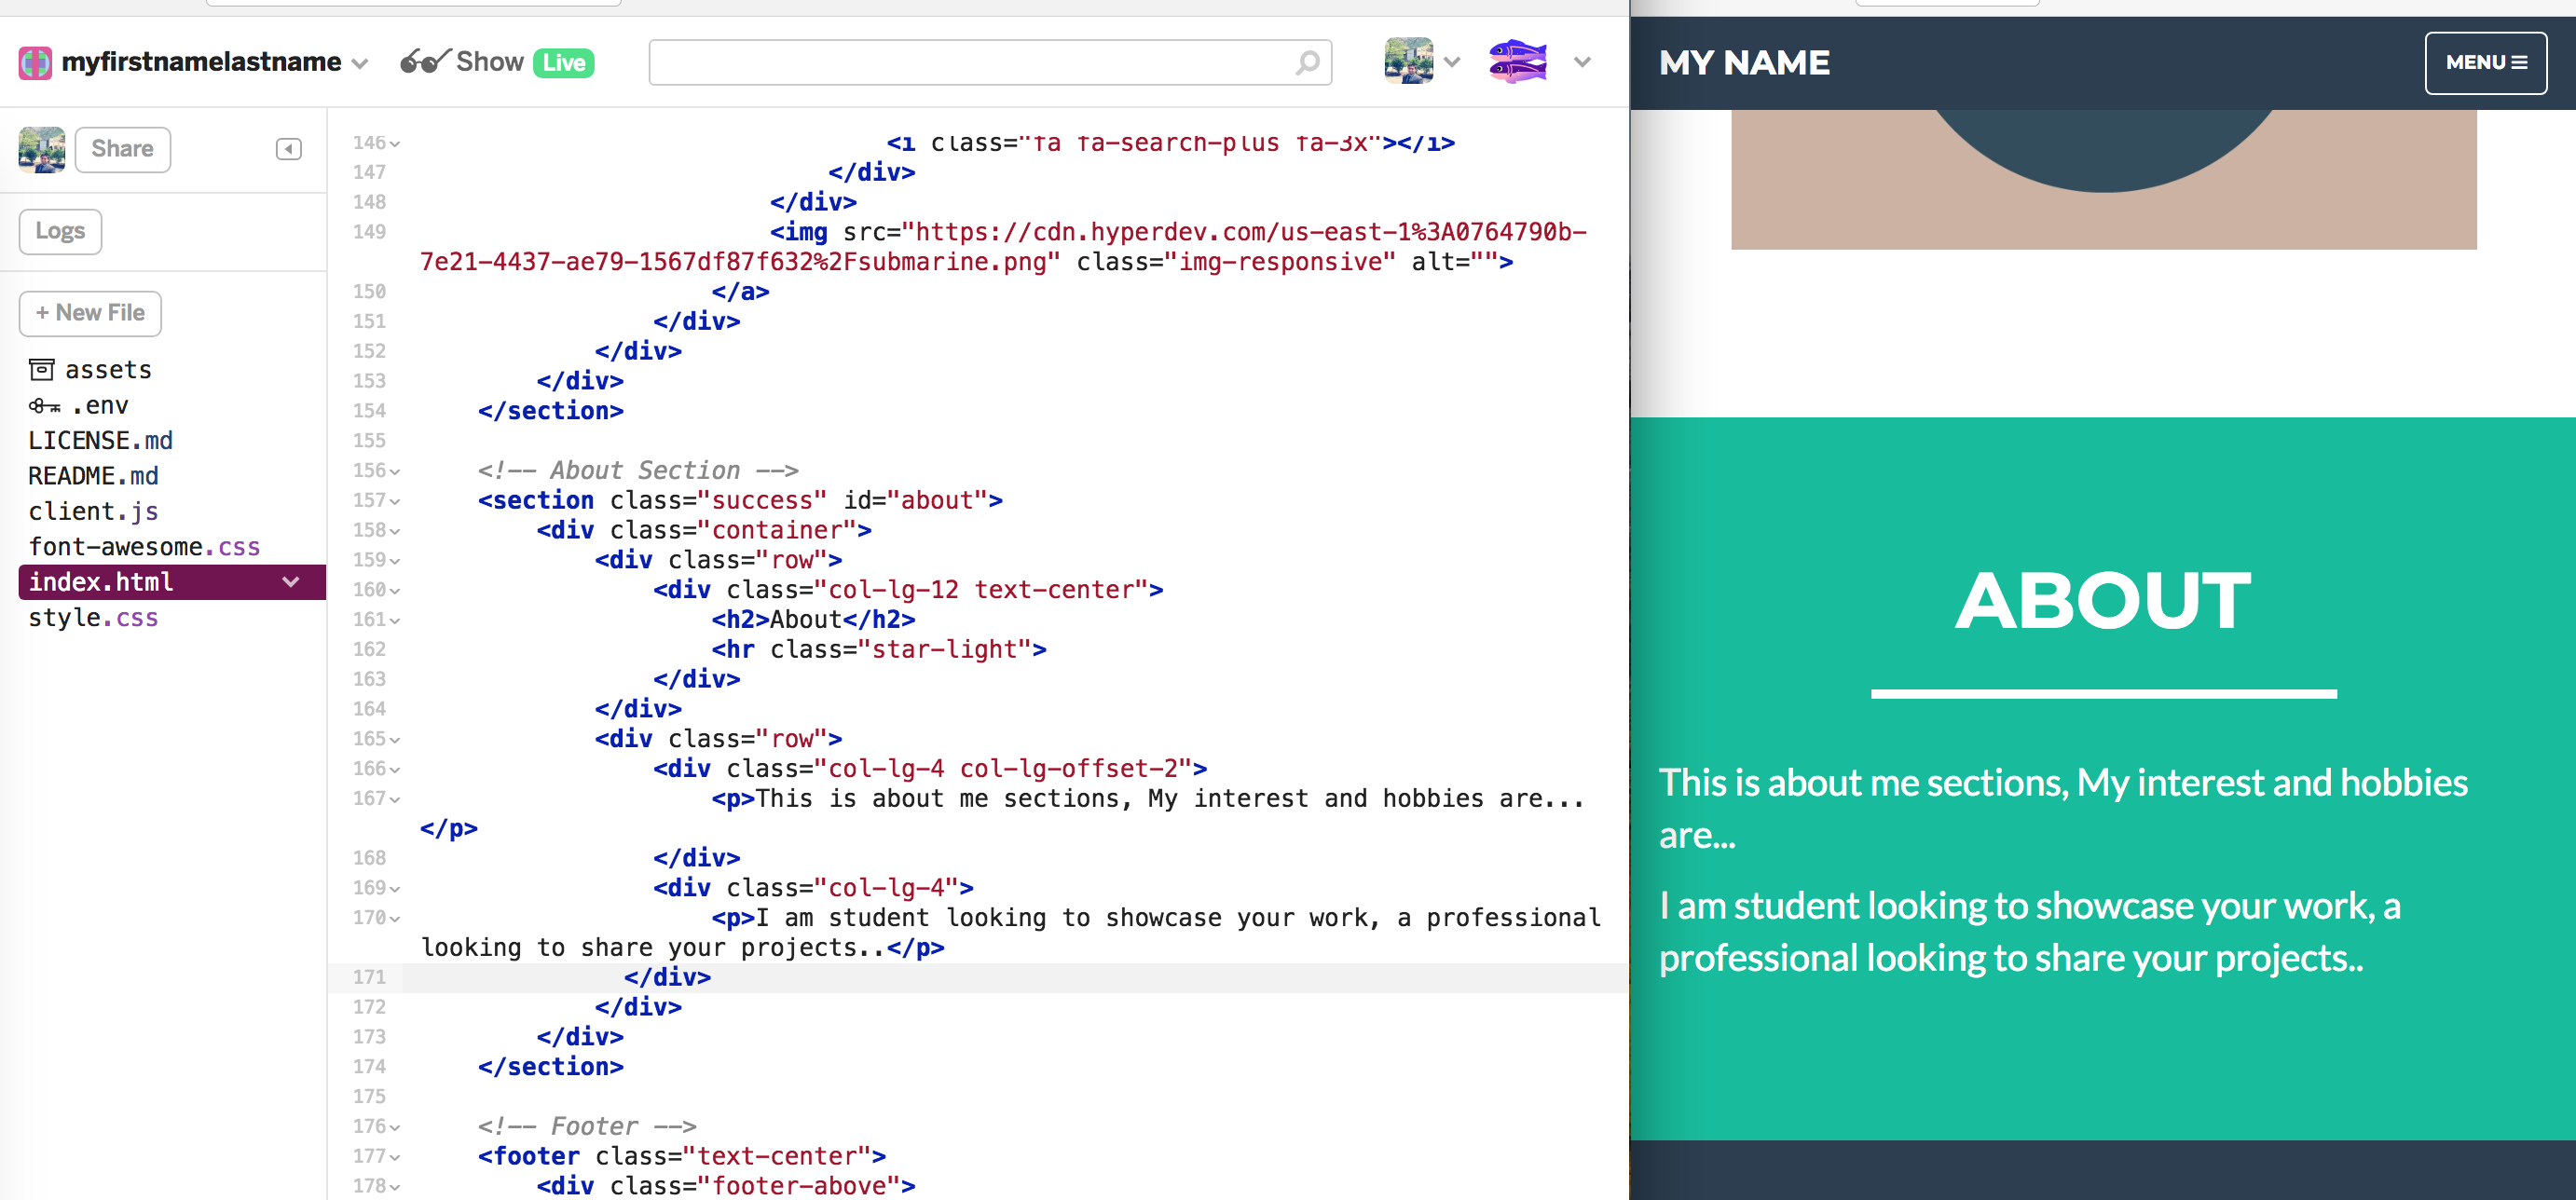The width and height of the screenshot is (2576, 1200).
Task: Expand the fish avatar dropdown chevron
Action: coord(1583,62)
